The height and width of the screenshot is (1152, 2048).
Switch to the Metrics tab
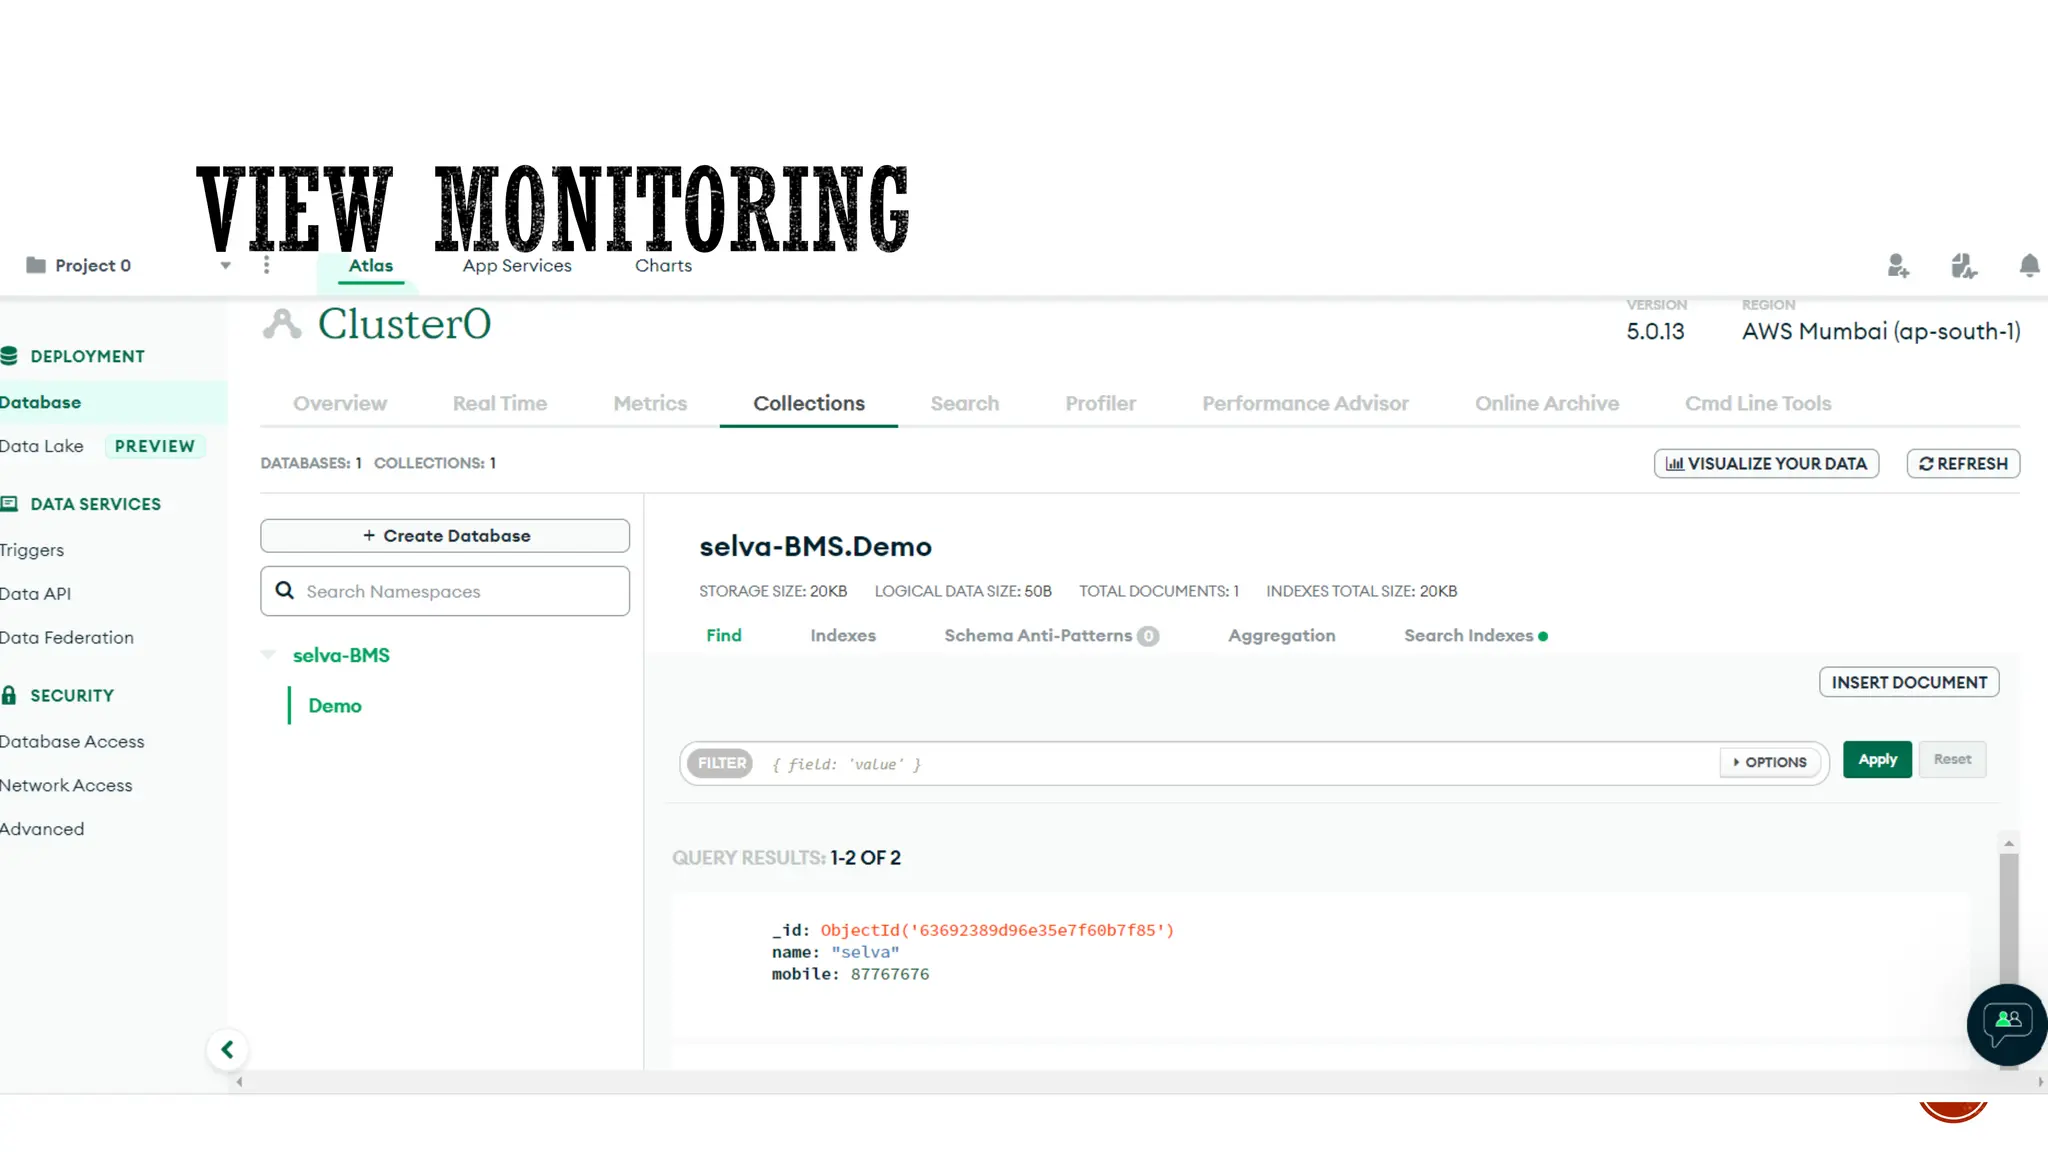pos(650,403)
